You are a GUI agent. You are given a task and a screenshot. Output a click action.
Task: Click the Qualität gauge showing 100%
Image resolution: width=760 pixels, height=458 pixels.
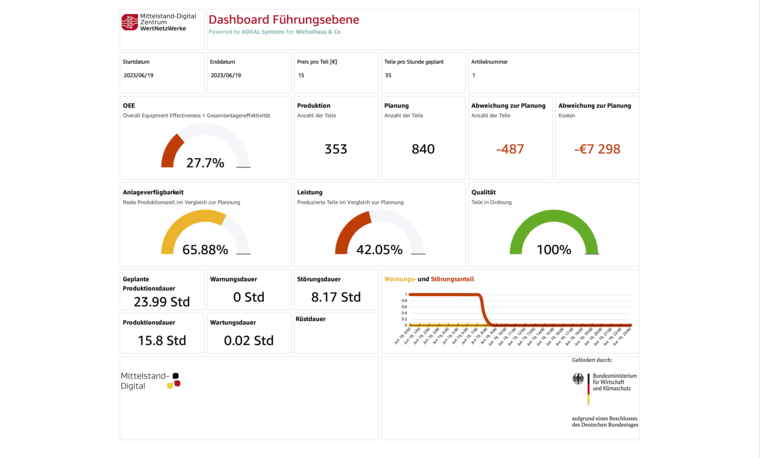click(554, 233)
